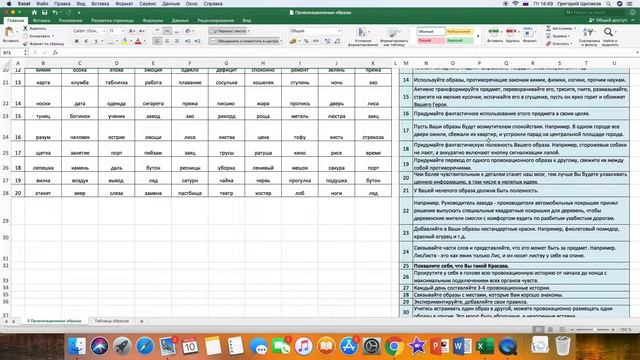The width and height of the screenshot is (640, 360).
Task: Open the Таблица образов sheet tab
Action: (x=111, y=321)
